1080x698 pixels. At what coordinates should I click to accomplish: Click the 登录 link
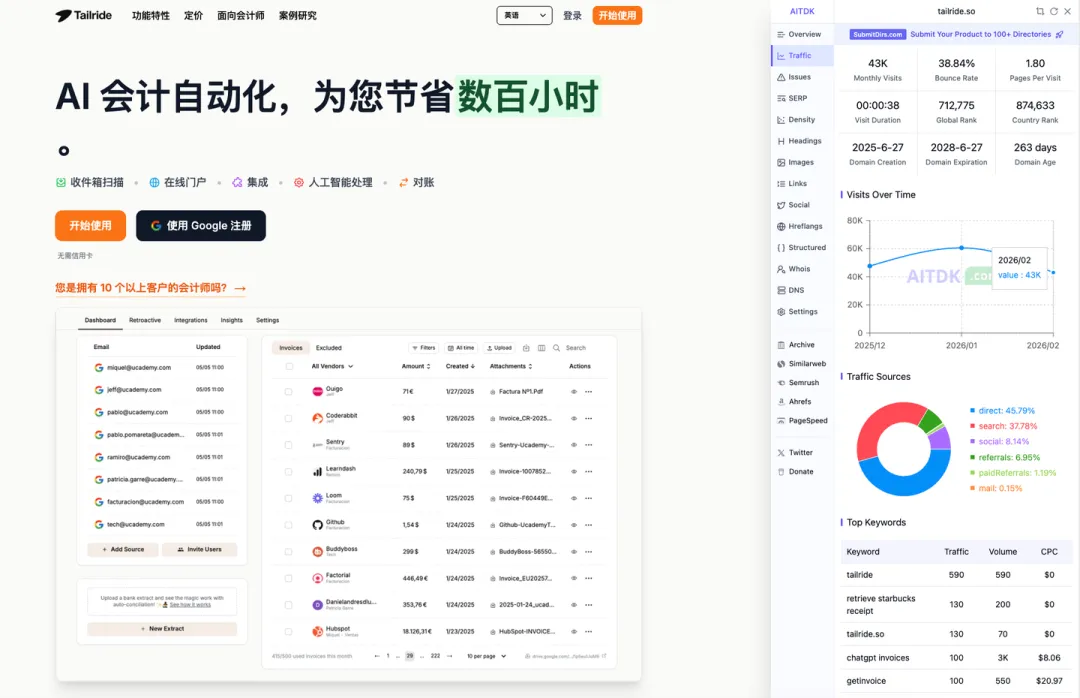[572, 15]
